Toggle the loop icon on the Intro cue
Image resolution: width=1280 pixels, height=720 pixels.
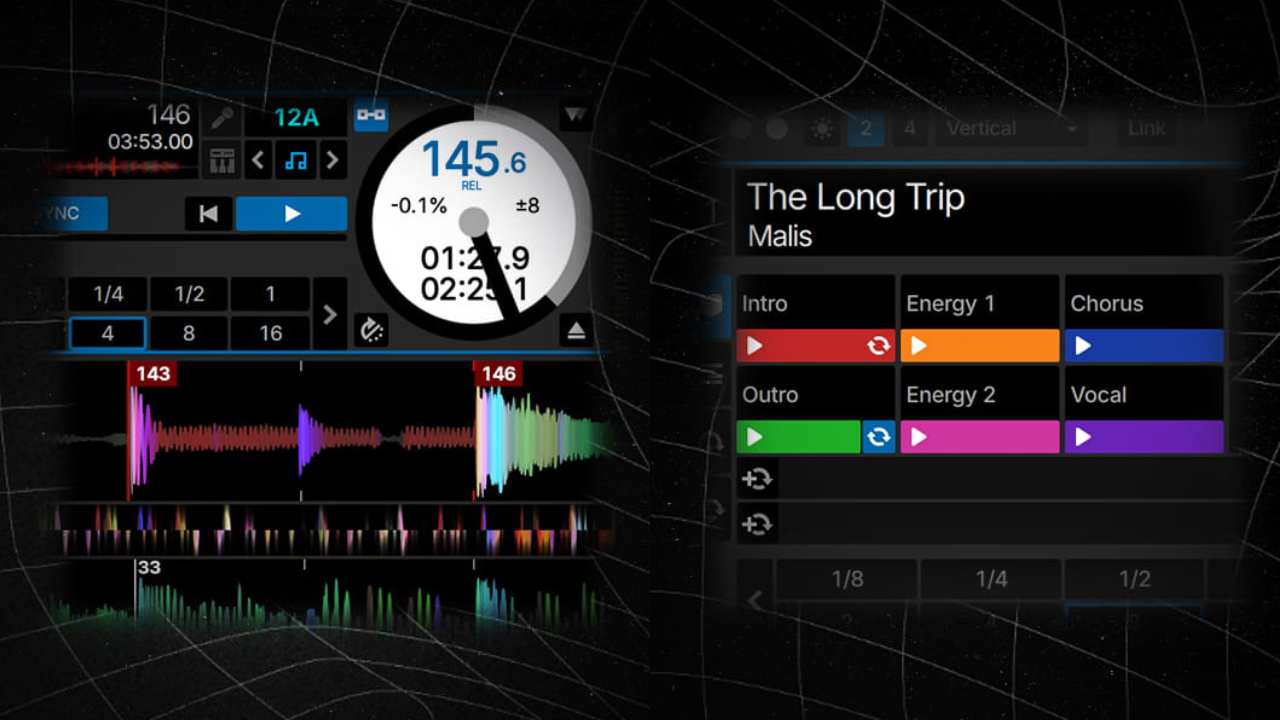pyautogui.click(x=878, y=346)
